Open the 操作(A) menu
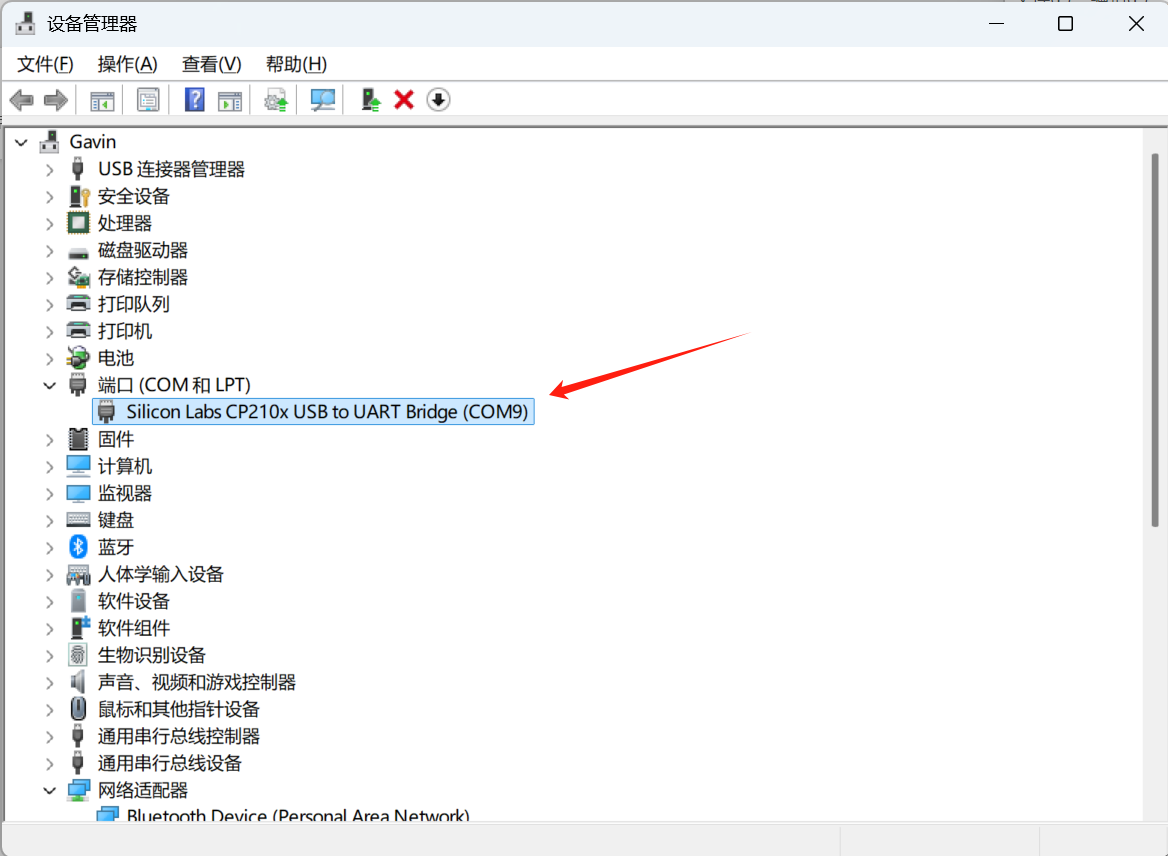The width and height of the screenshot is (1168, 856). pos(127,64)
